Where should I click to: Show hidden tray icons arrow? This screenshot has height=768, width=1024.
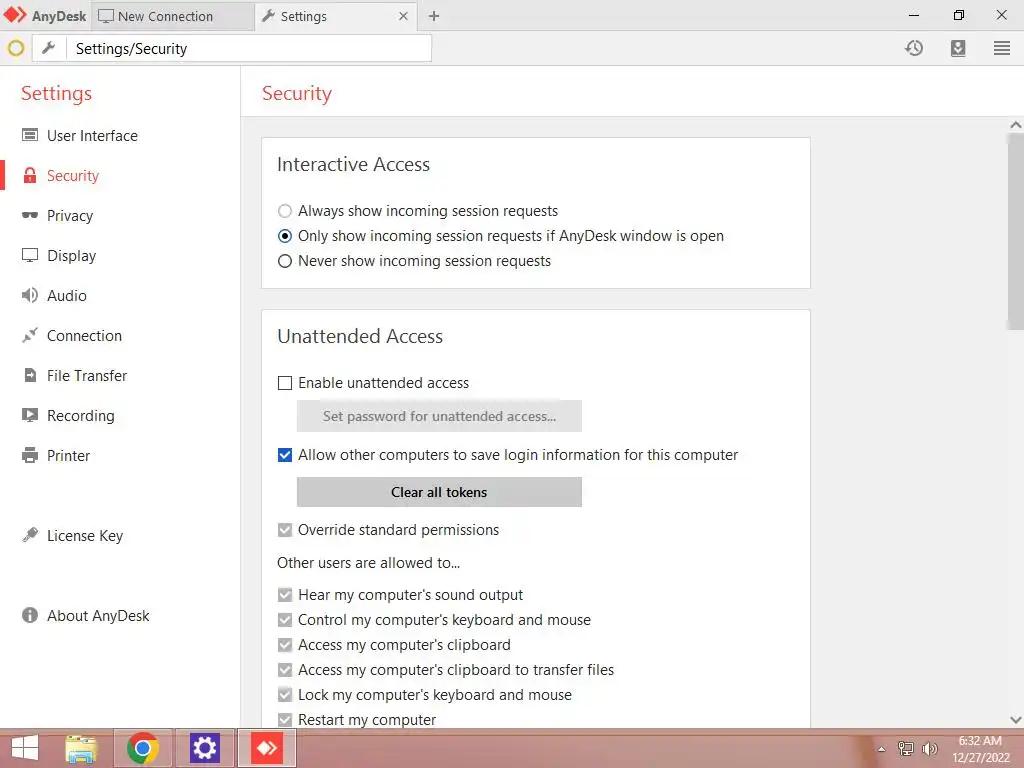[881, 749]
